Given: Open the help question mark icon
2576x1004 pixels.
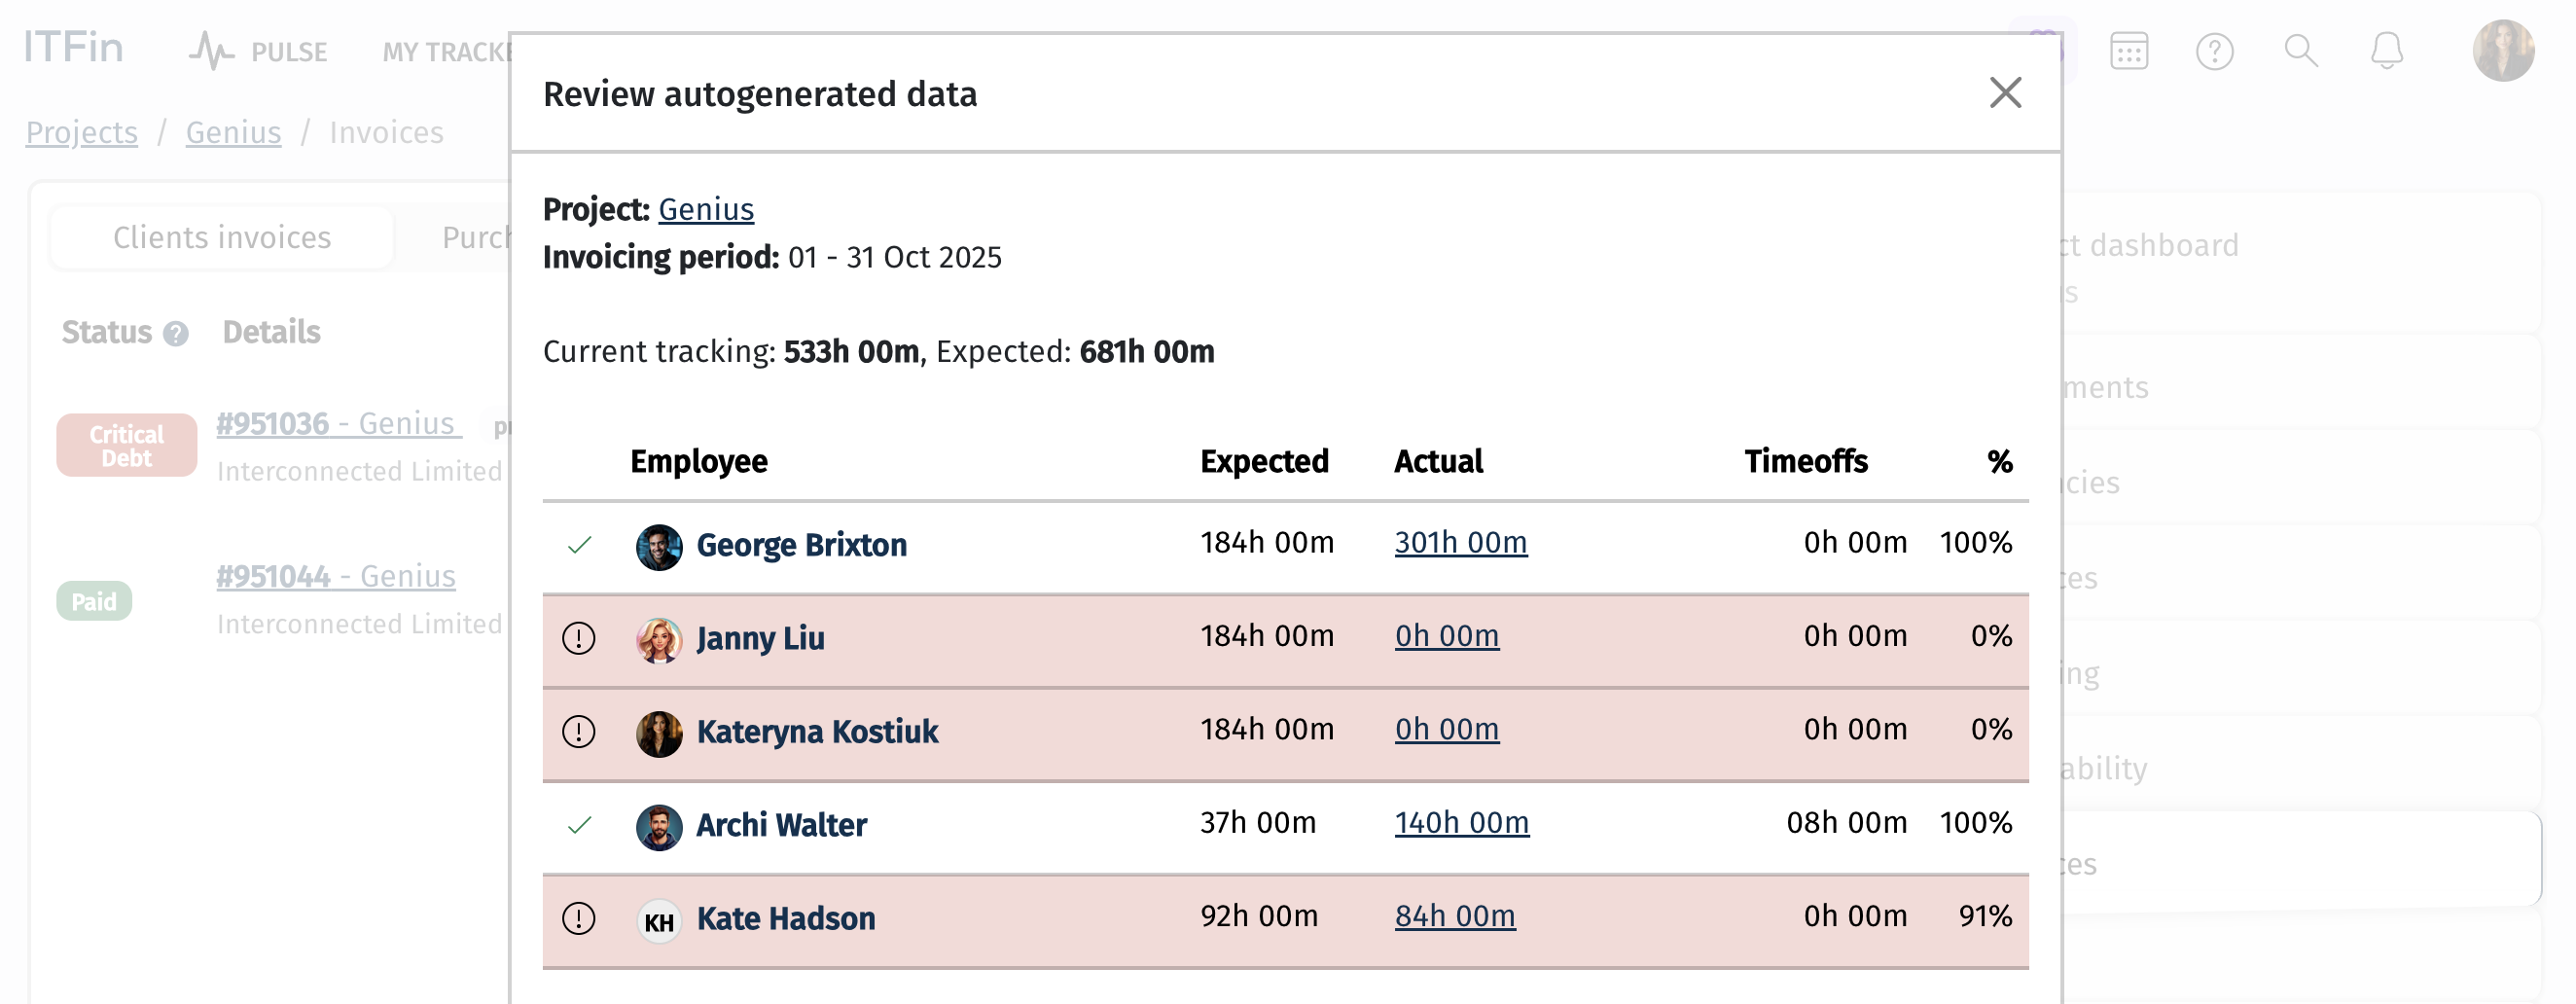Looking at the screenshot, I should click(x=2214, y=51).
